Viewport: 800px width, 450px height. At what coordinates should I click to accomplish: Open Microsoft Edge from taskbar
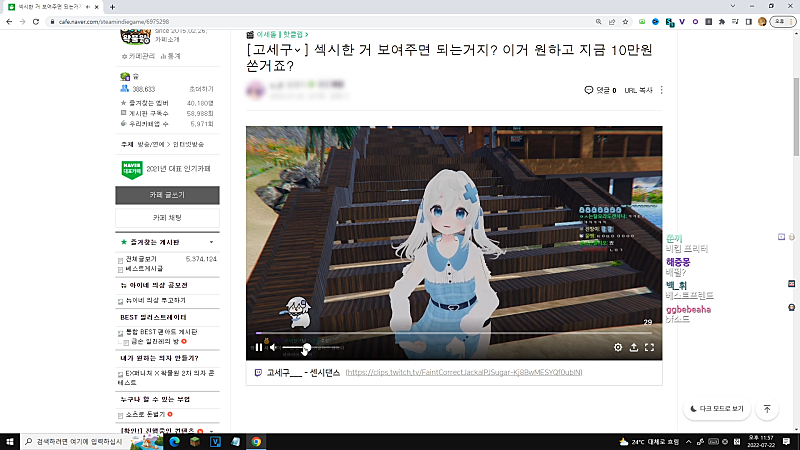click(174, 442)
